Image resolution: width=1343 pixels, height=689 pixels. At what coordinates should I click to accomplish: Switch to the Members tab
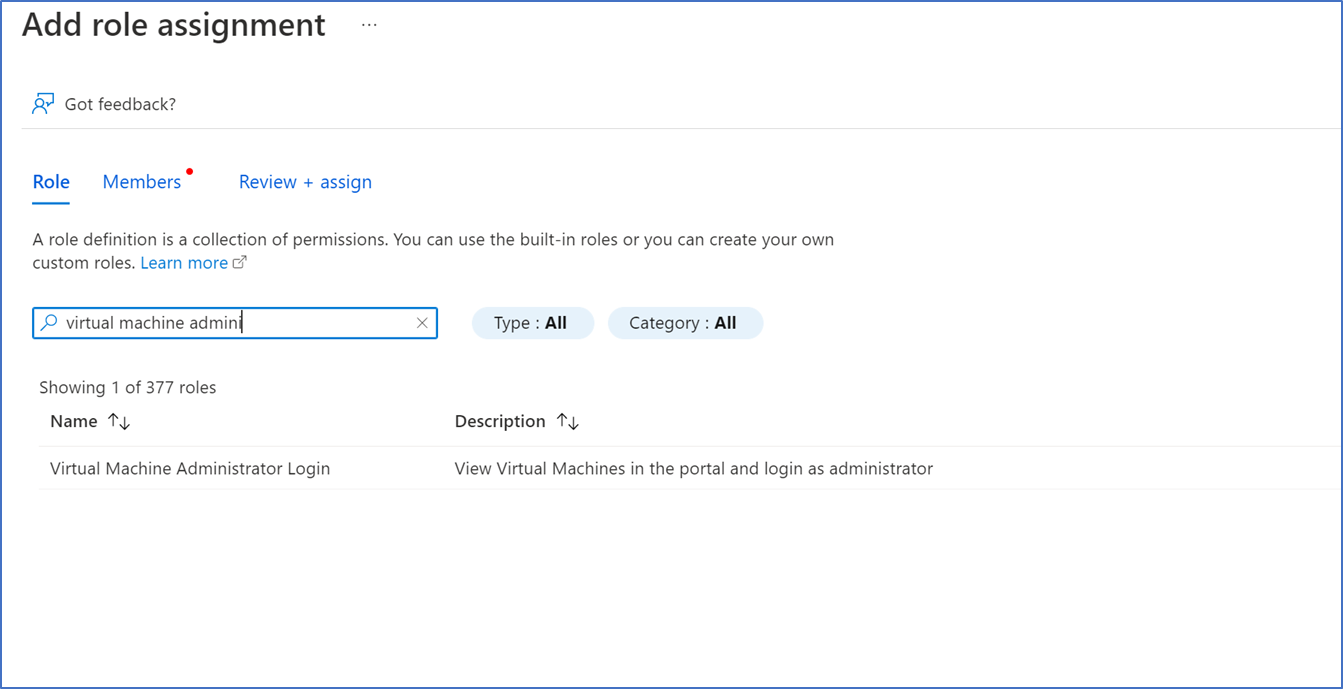click(142, 182)
